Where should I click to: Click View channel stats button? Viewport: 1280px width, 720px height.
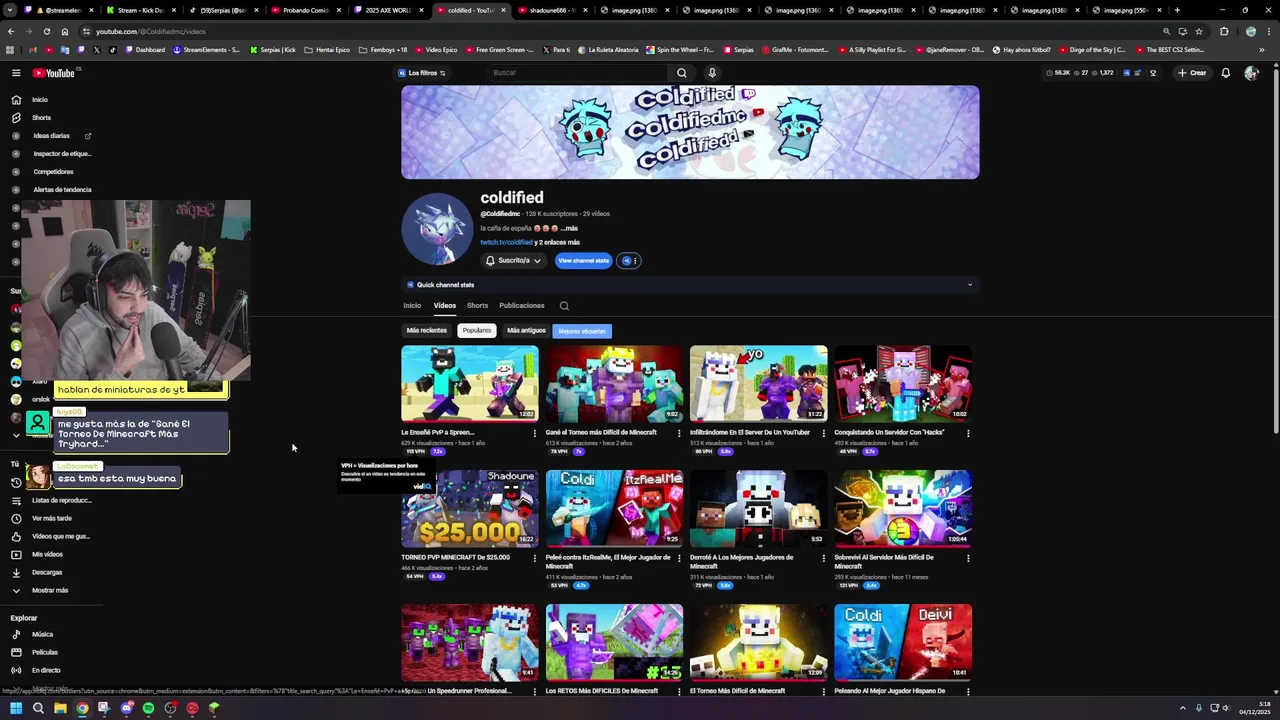click(583, 261)
